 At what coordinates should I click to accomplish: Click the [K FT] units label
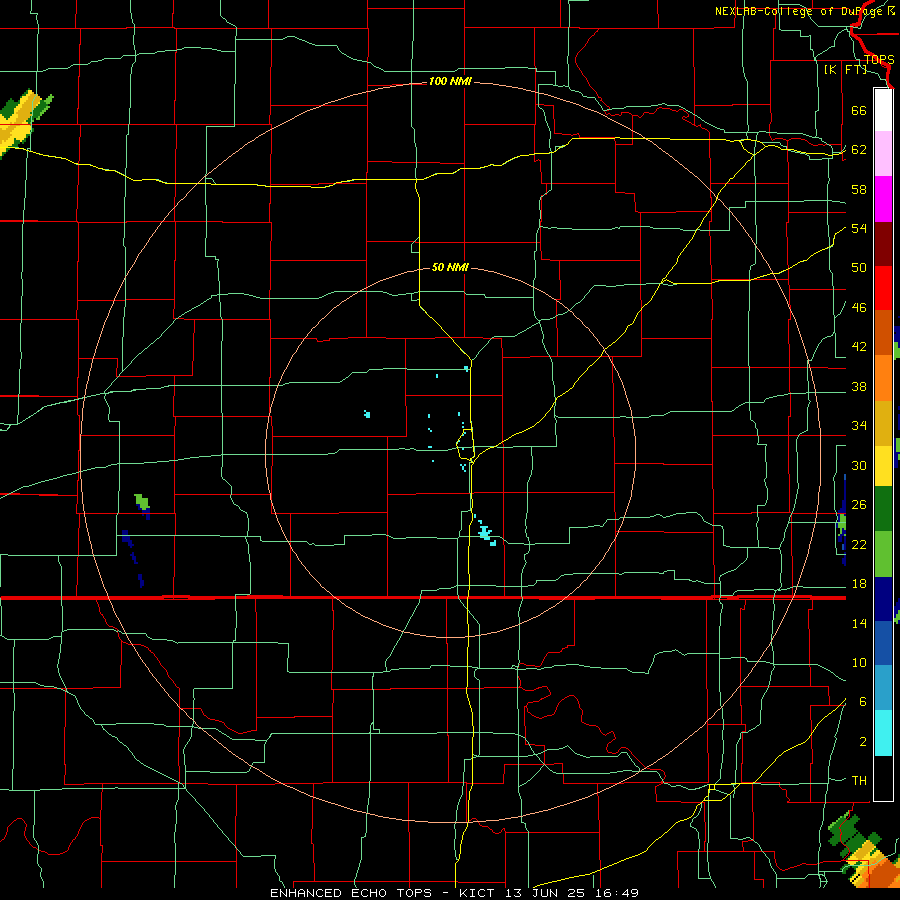[x=845, y=69]
